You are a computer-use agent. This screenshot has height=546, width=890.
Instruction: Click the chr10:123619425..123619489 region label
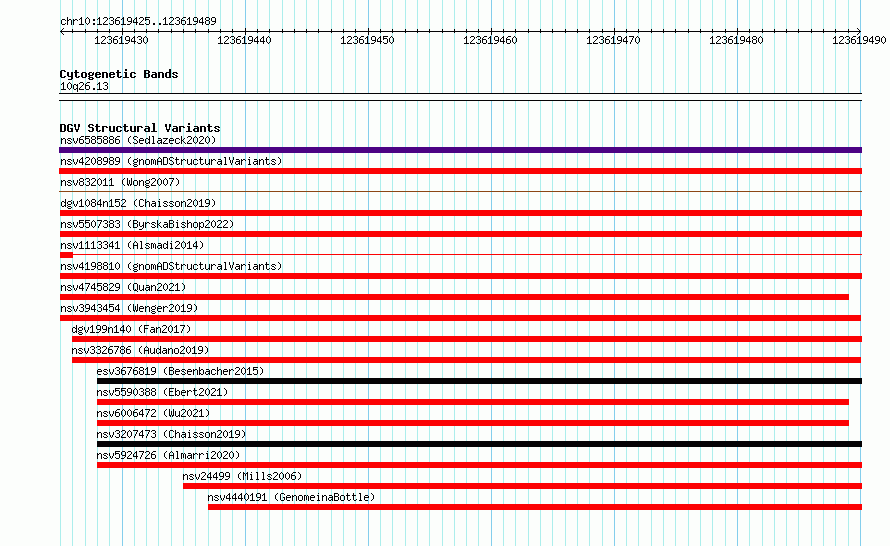point(138,21)
